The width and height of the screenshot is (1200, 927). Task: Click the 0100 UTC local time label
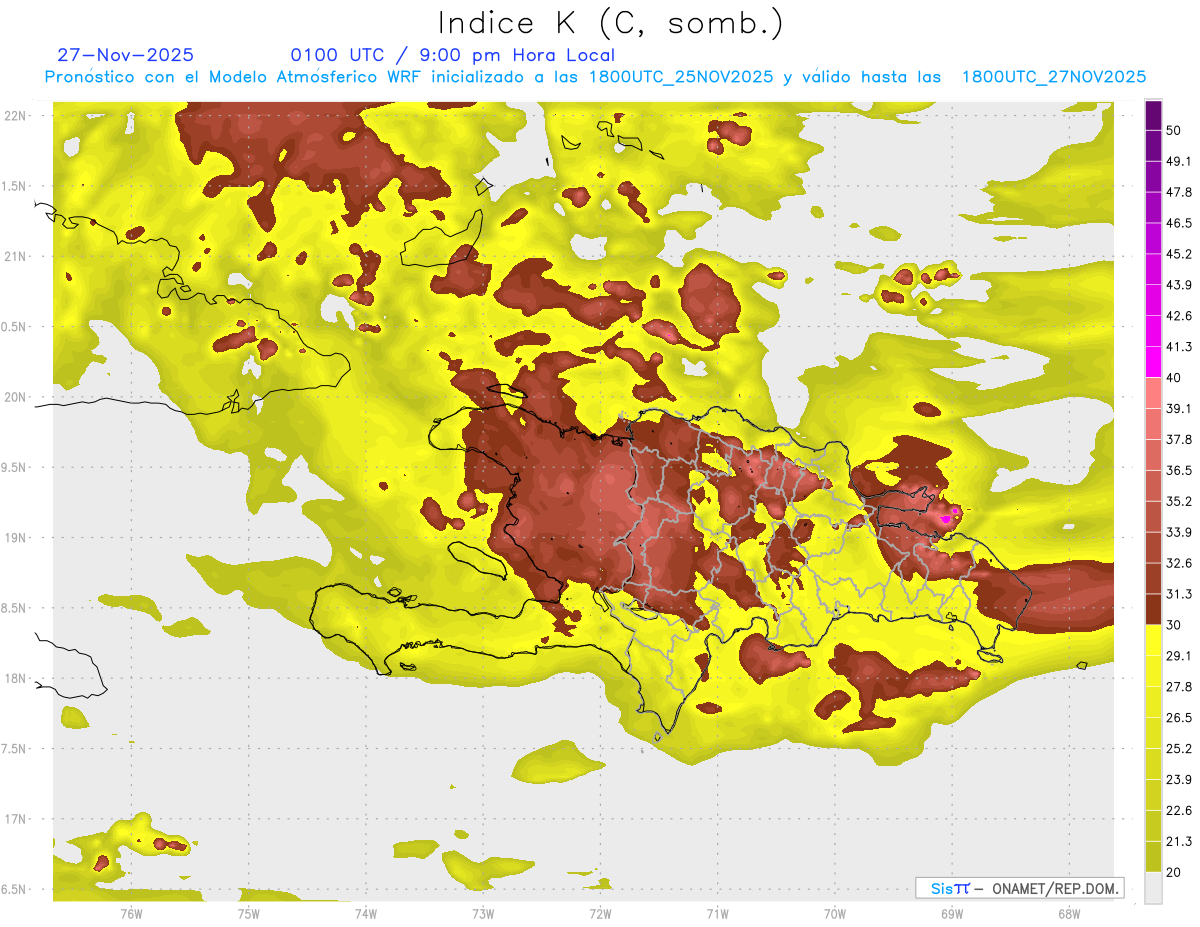tap(452, 55)
